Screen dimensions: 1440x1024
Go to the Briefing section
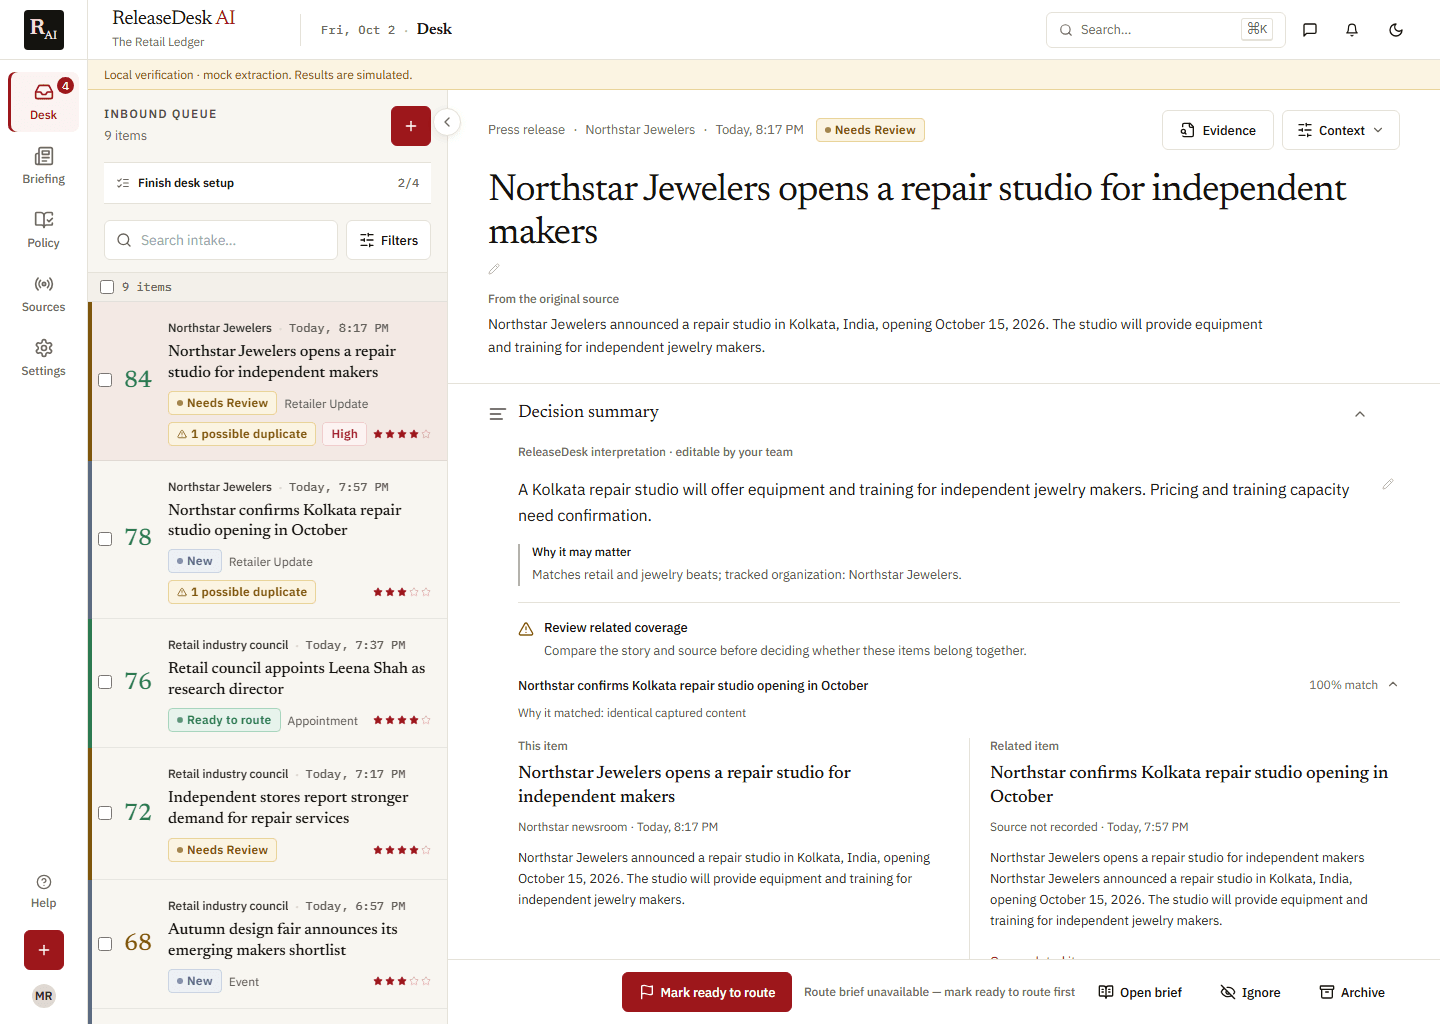point(43,166)
